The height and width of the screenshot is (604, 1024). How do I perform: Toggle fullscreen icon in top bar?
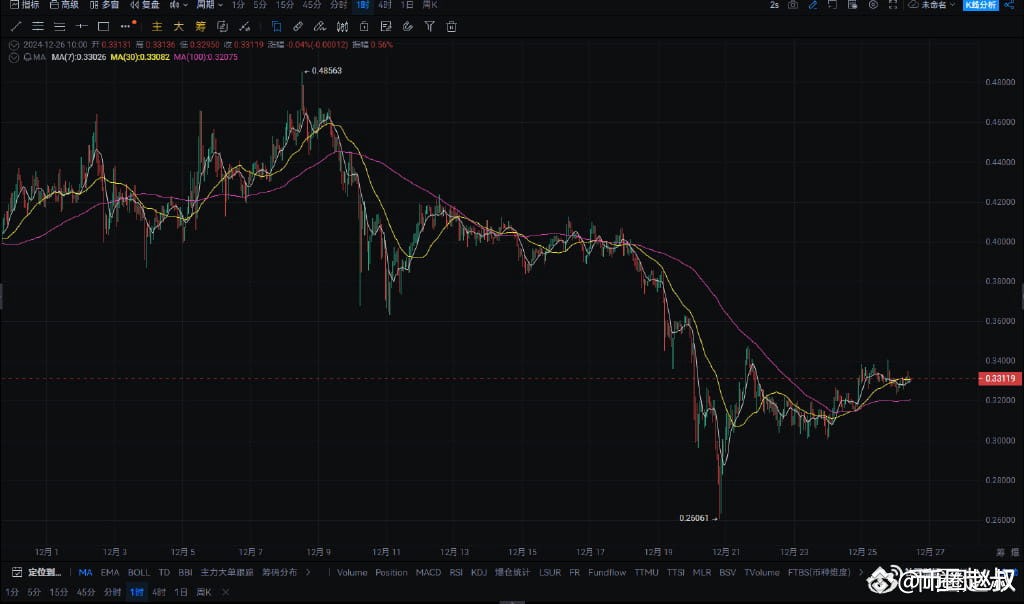coord(893,5)
